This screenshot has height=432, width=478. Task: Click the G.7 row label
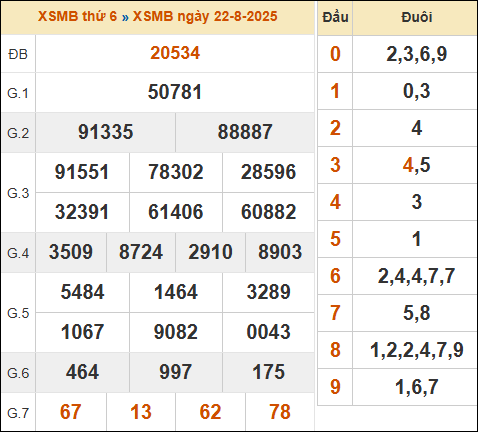18,413
